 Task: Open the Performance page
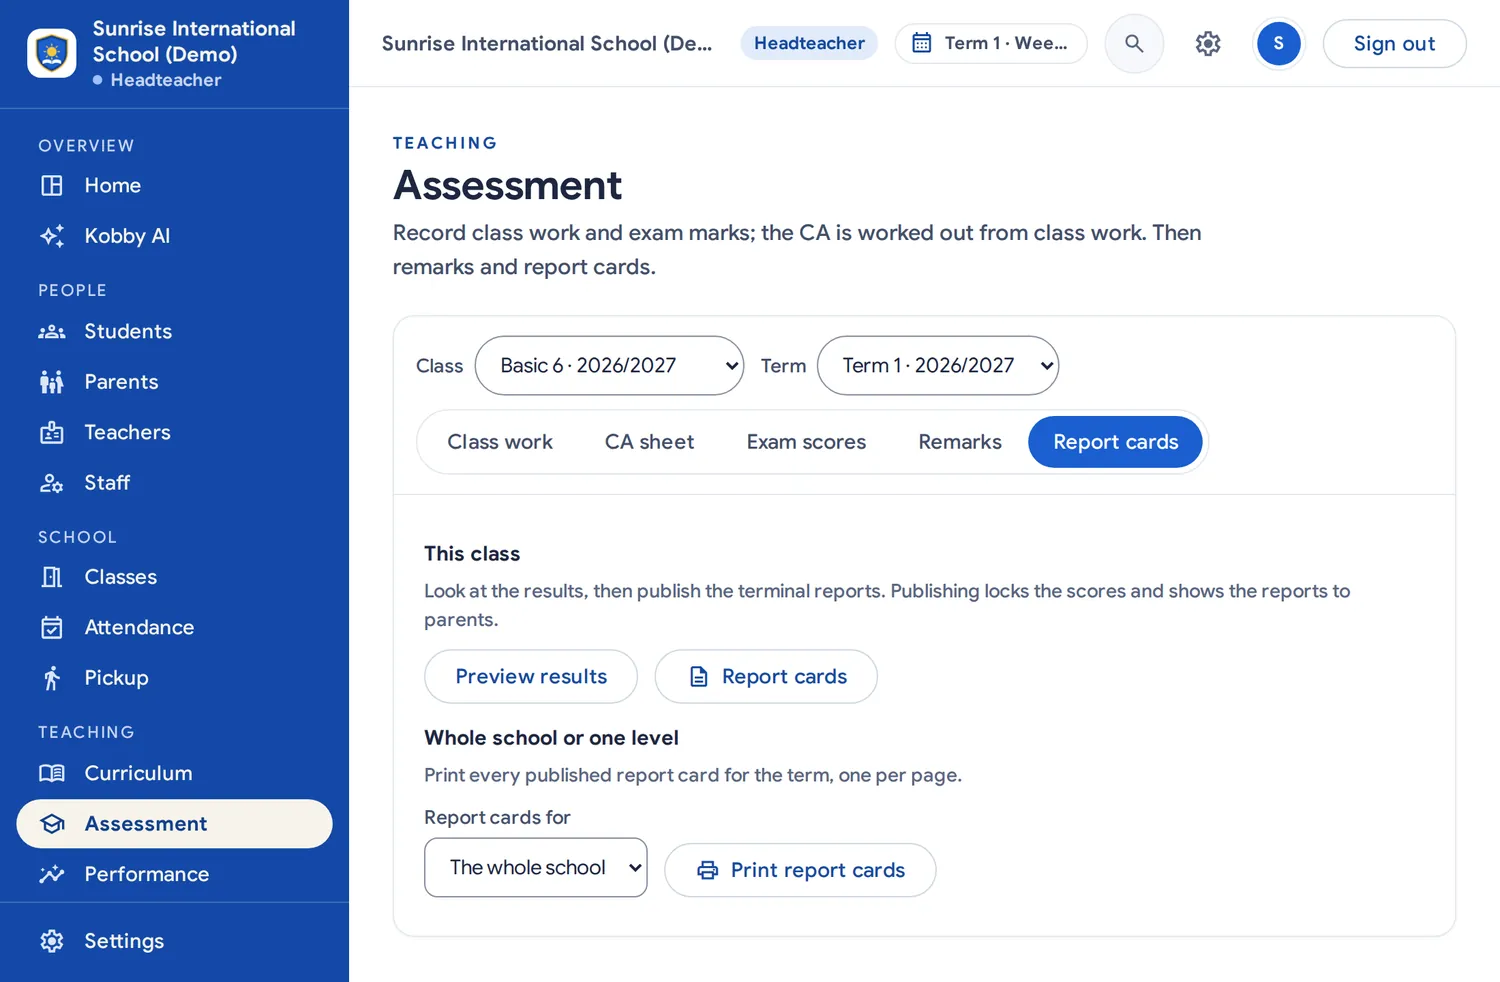174,874
